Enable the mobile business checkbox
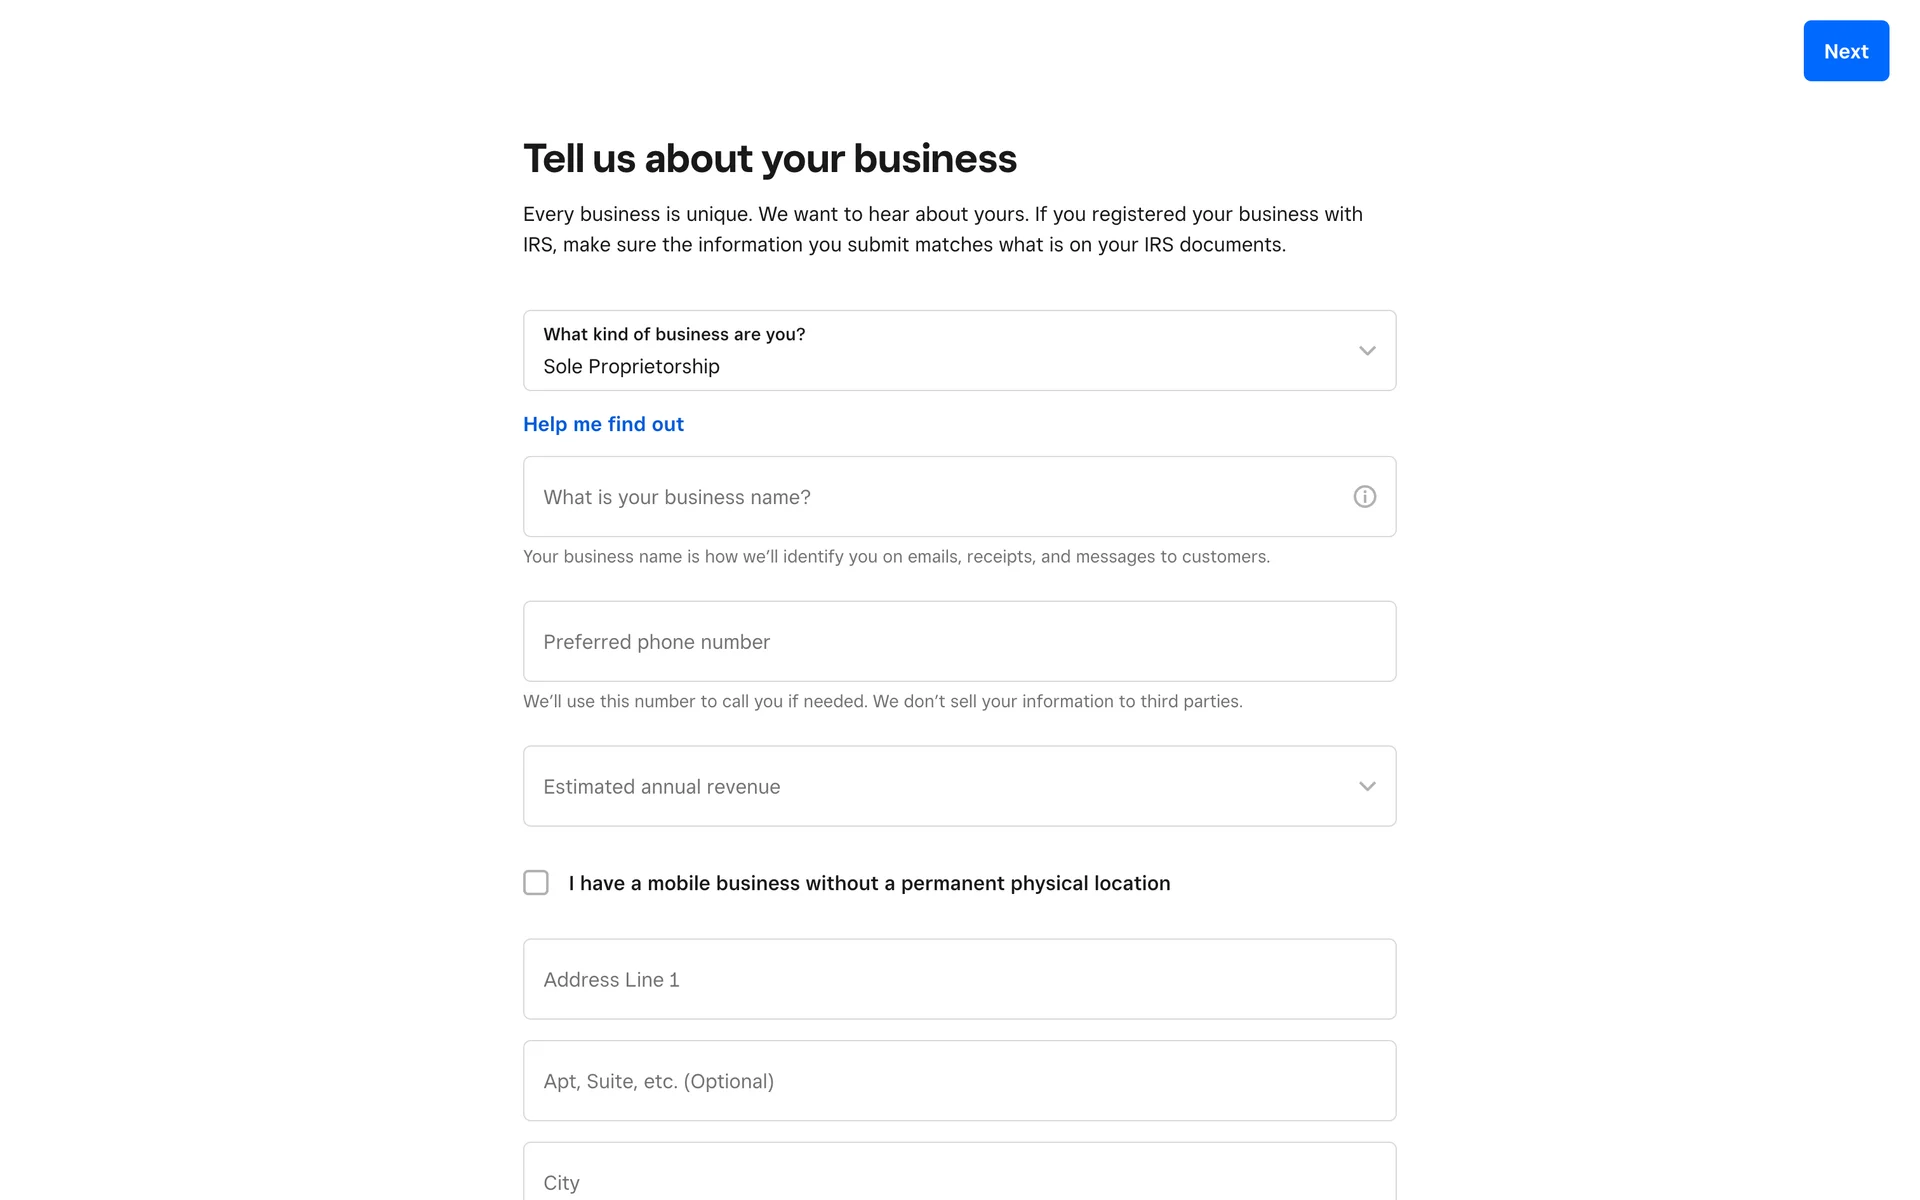This screenshot has width=1920, height=1200. pos(536,883)
